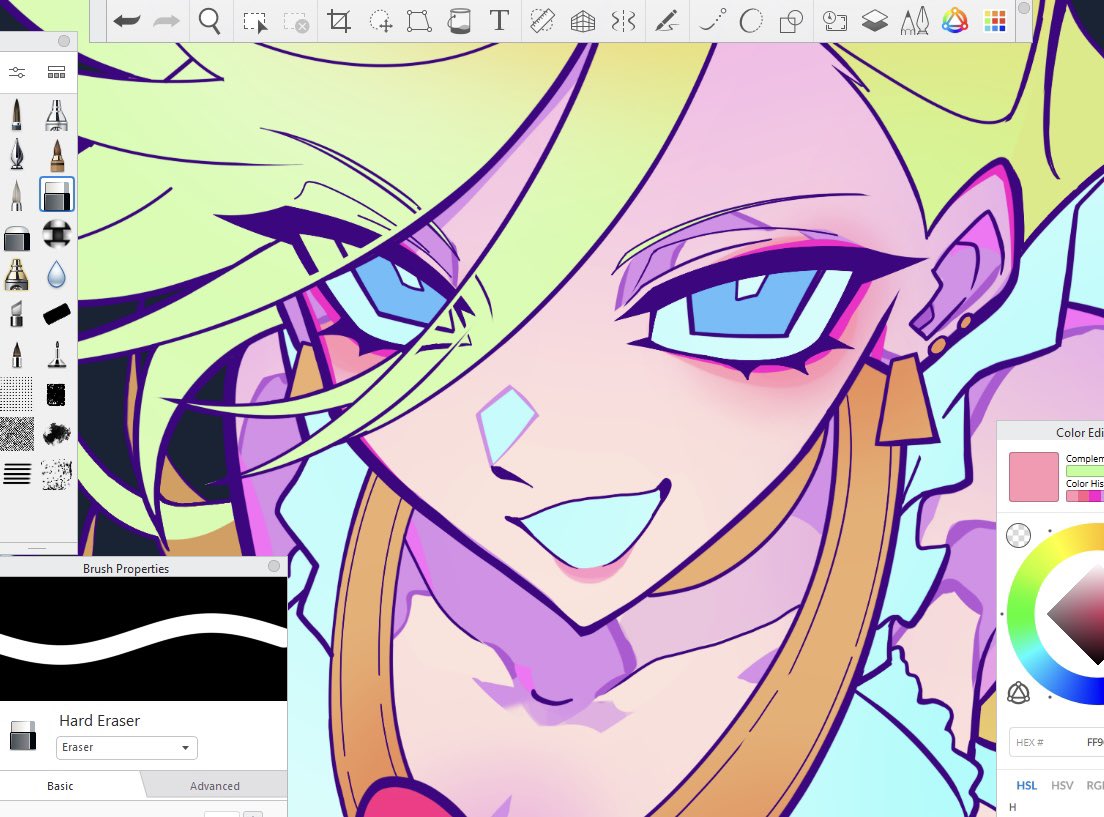Select the transparent color checkered circle
This screenshot has width=1104, height=817.
(1018, 535)
